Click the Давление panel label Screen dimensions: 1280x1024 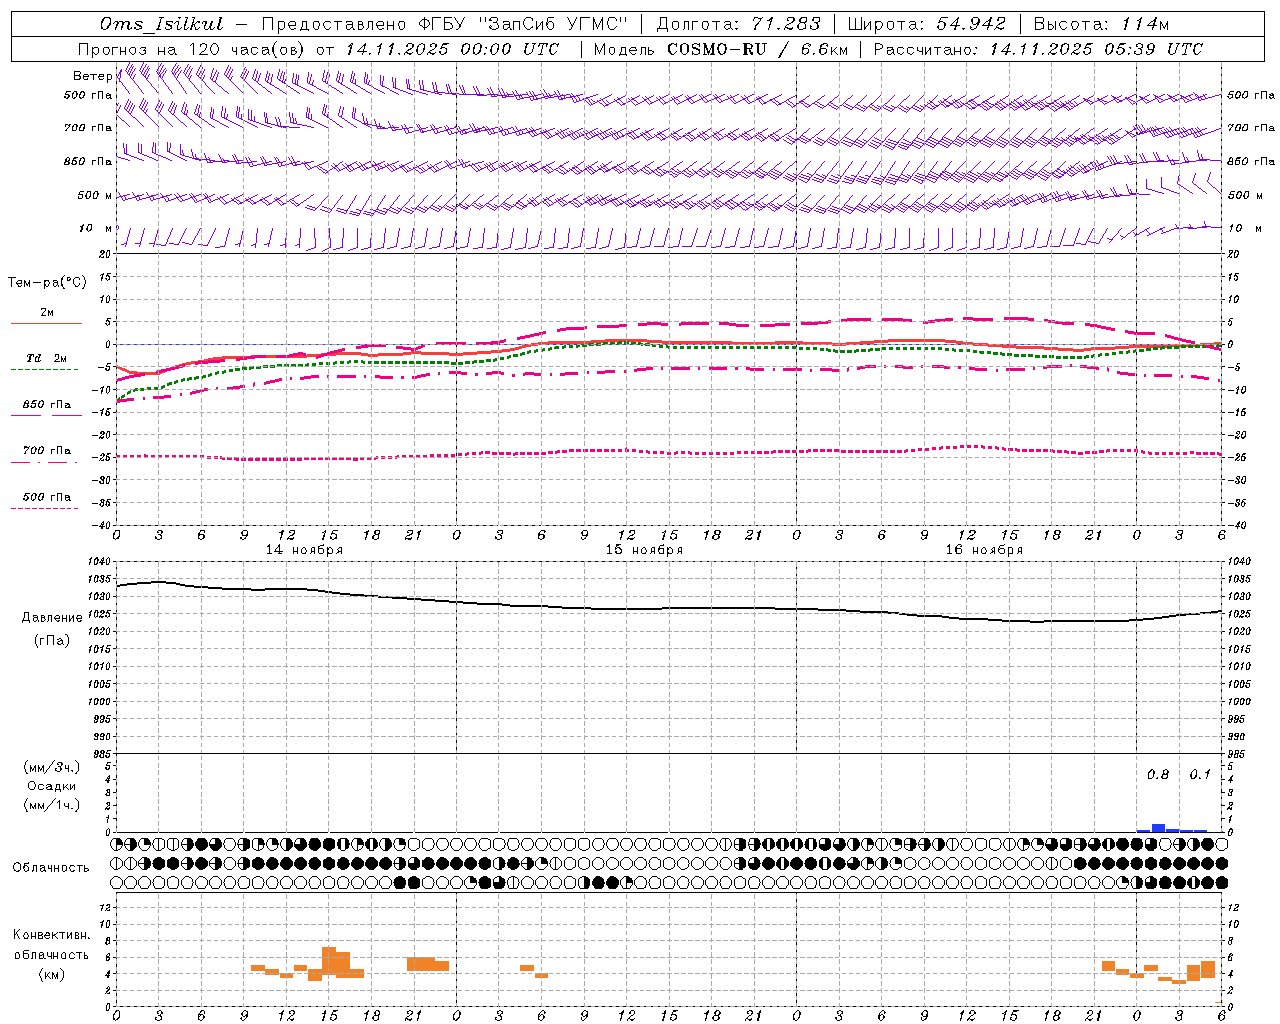pyautogui.click(x=52, y=618)
